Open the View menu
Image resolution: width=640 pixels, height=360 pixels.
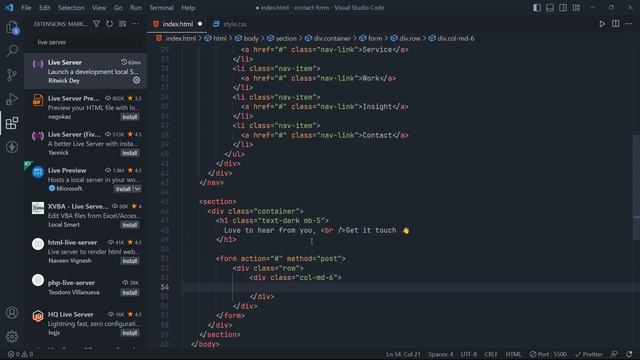pos(99,8)
